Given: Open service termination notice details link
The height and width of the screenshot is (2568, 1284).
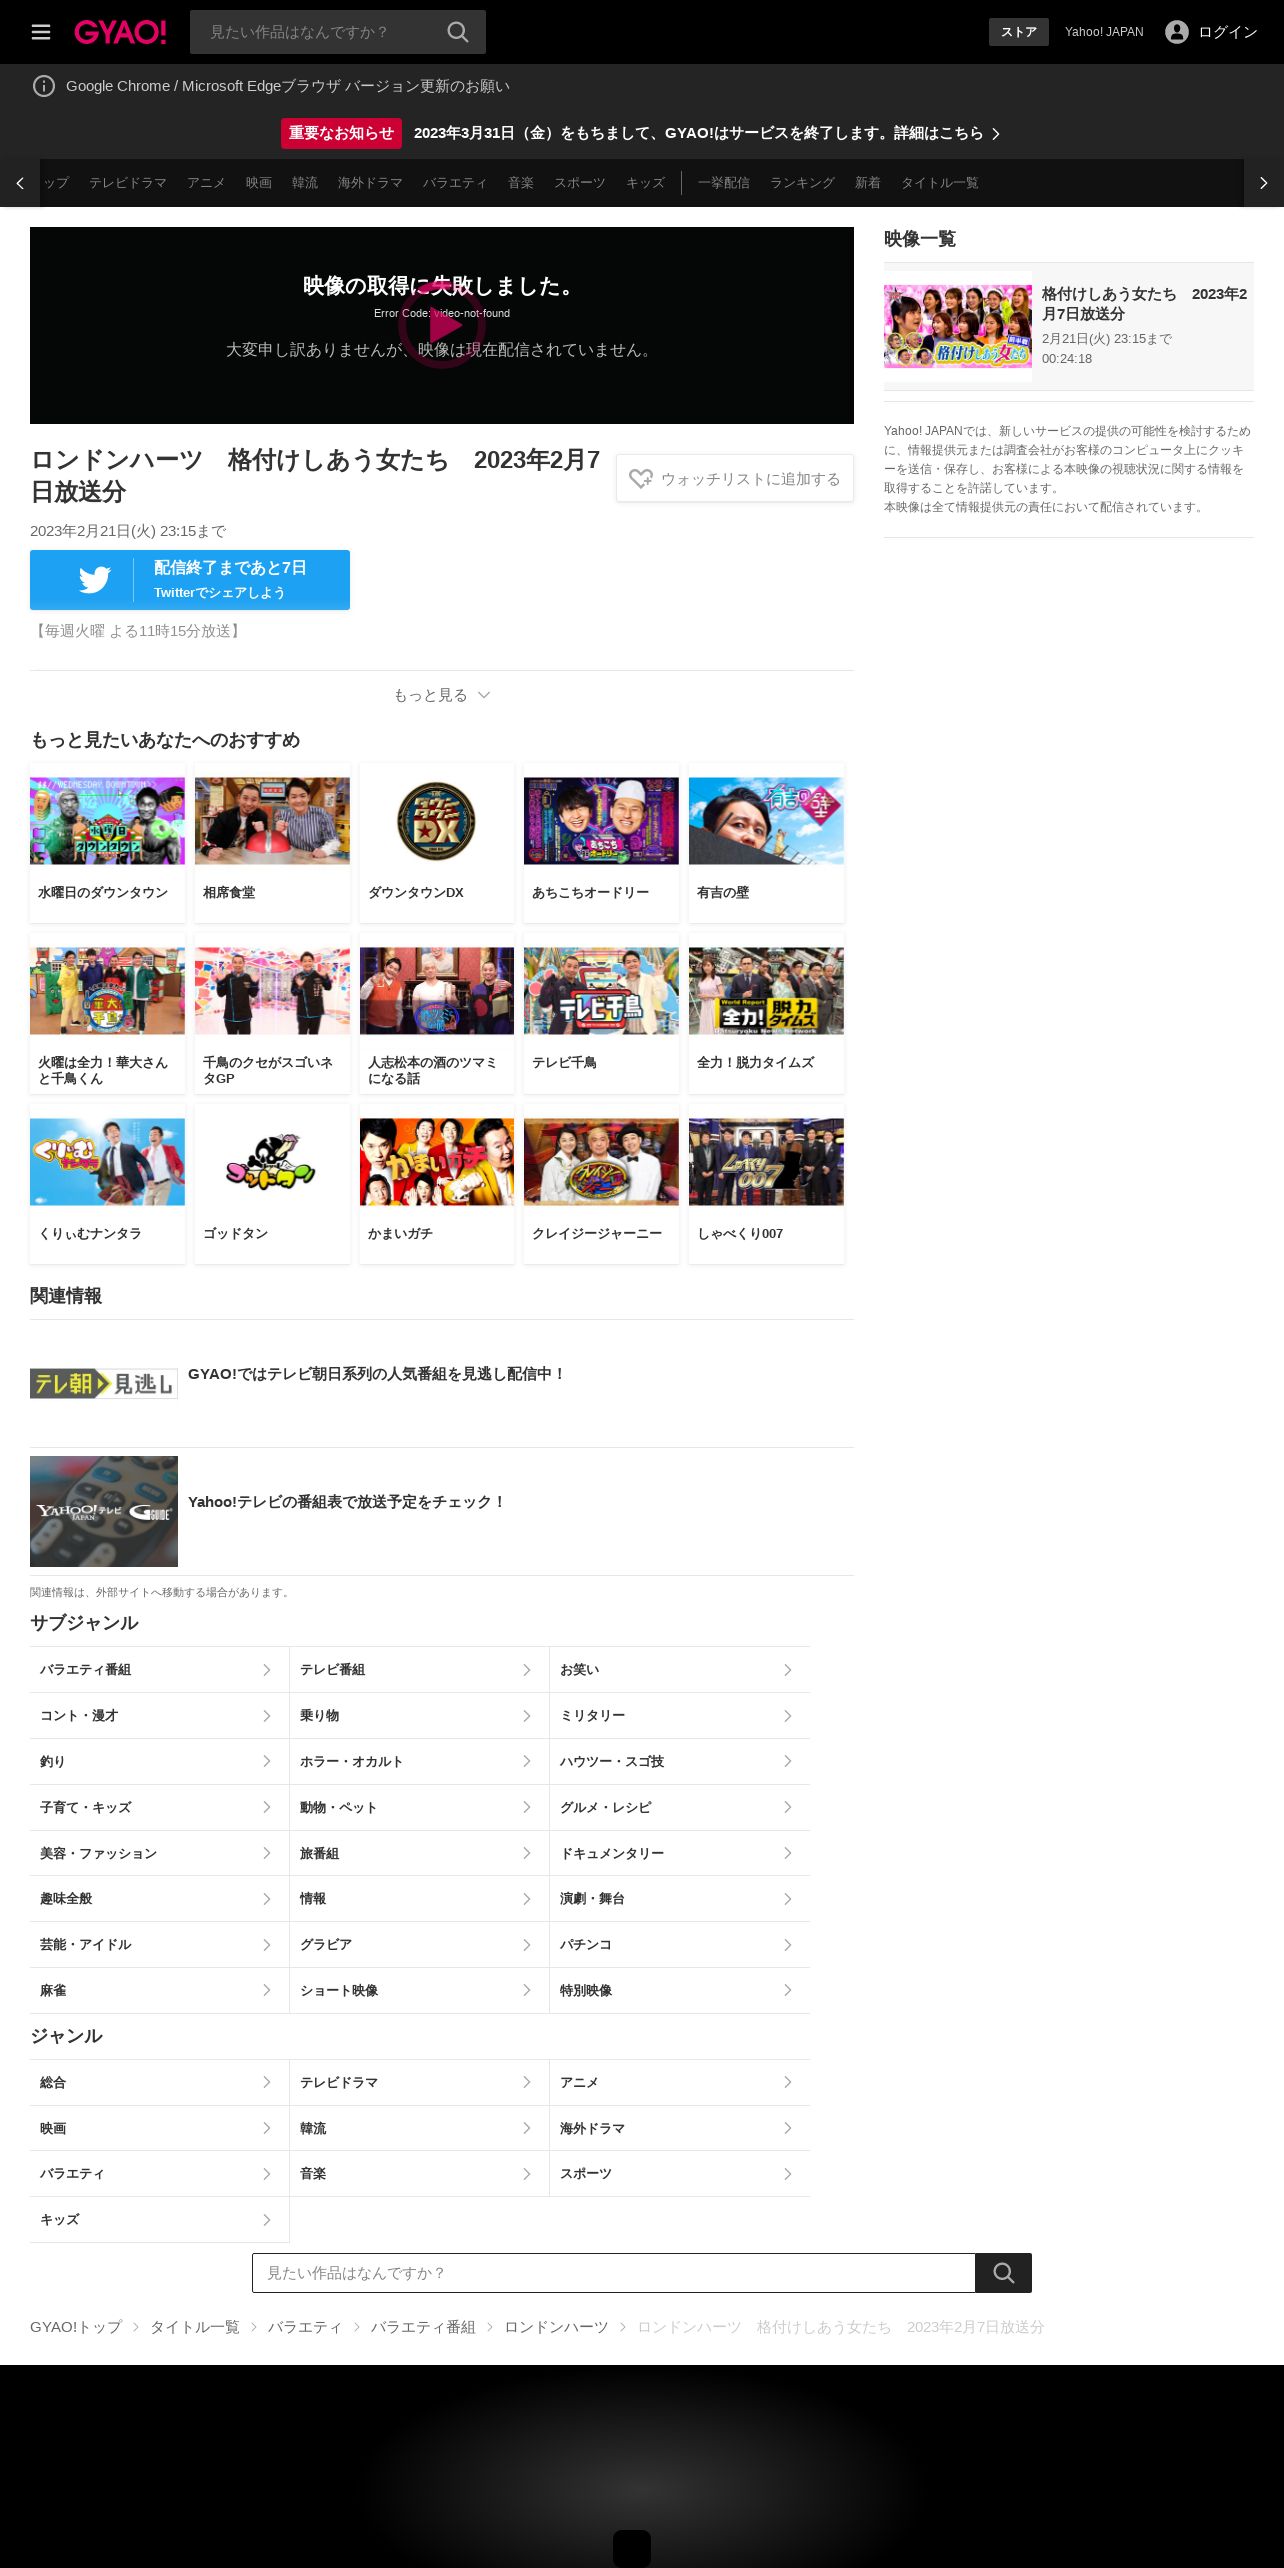Looking at the screenshot, I should [x=707, y=133].
